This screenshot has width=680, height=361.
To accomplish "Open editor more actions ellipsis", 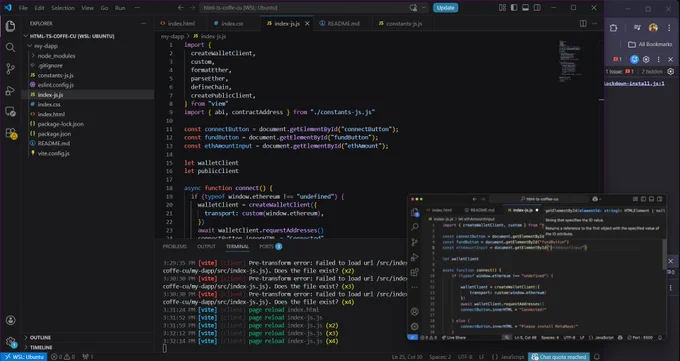I will 595,23.
